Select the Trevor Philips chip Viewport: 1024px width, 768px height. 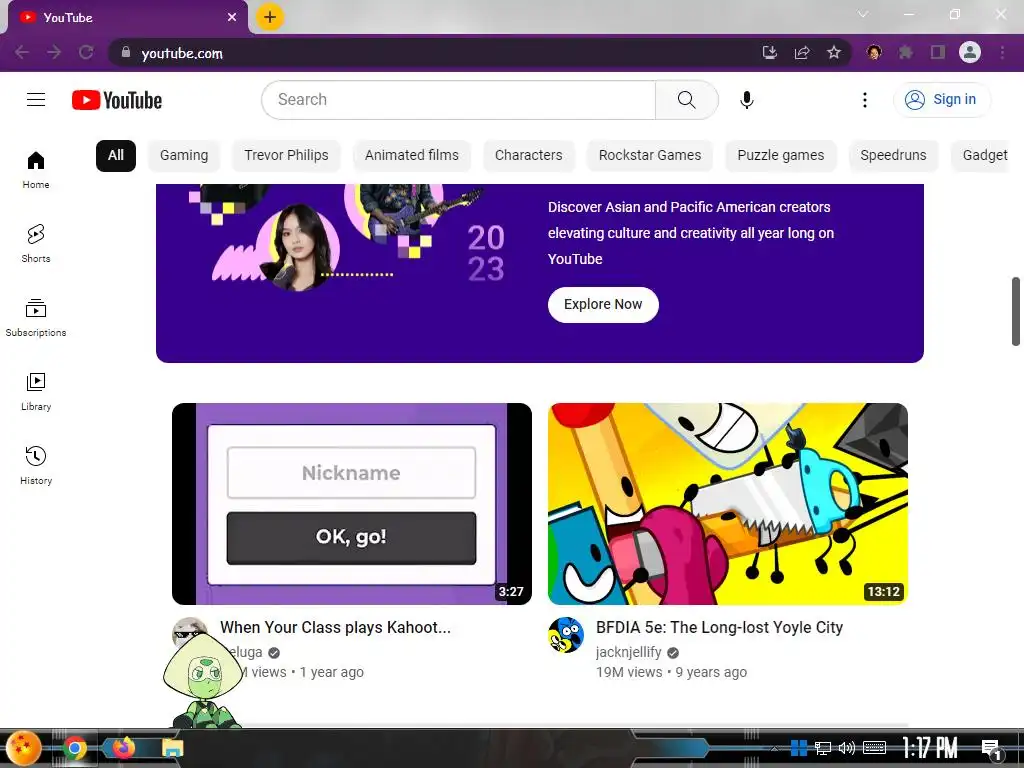click(286, 155)
